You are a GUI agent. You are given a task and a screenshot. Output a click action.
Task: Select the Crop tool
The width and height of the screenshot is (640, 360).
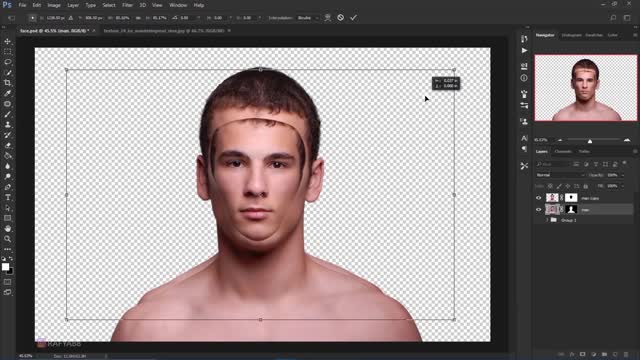coord(7,83)
